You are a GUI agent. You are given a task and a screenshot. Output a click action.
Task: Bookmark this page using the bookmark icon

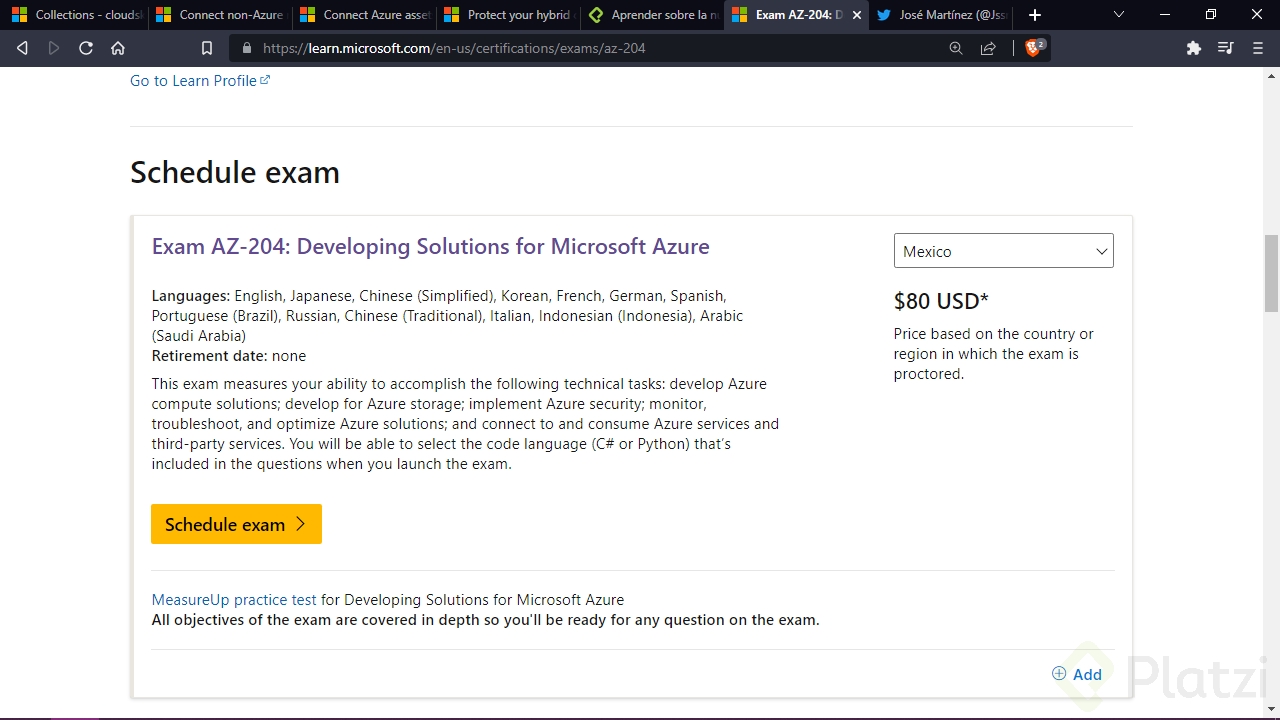207,47
